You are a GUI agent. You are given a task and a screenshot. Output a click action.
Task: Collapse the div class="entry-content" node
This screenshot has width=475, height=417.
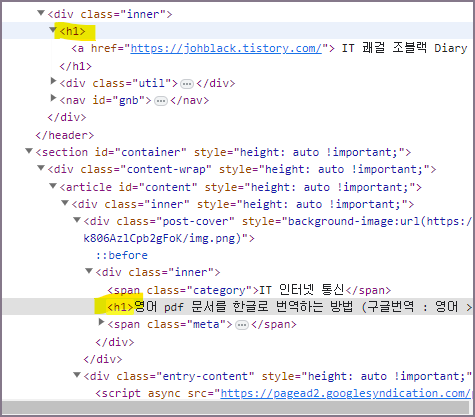coord(77,375)
